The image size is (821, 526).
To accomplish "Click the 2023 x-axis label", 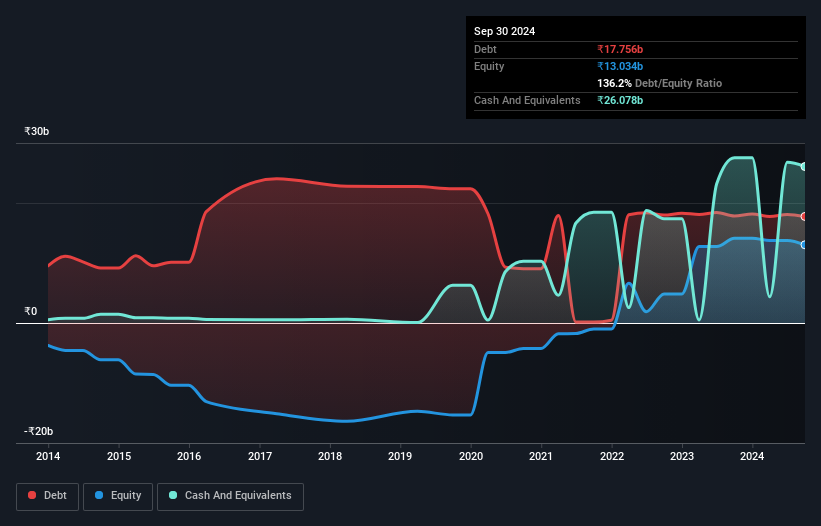I will tap(682, 456).
